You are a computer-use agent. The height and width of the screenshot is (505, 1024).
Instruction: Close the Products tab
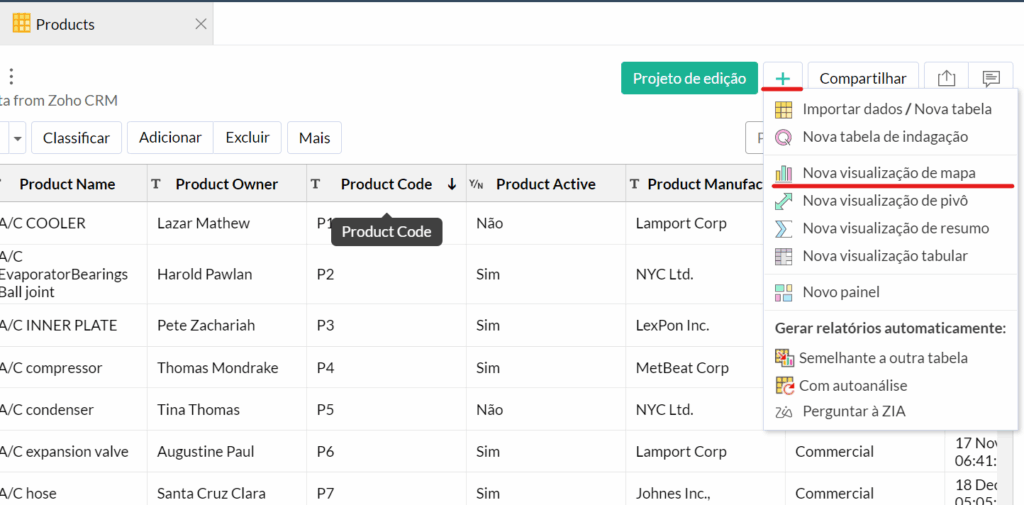point(201,24)
